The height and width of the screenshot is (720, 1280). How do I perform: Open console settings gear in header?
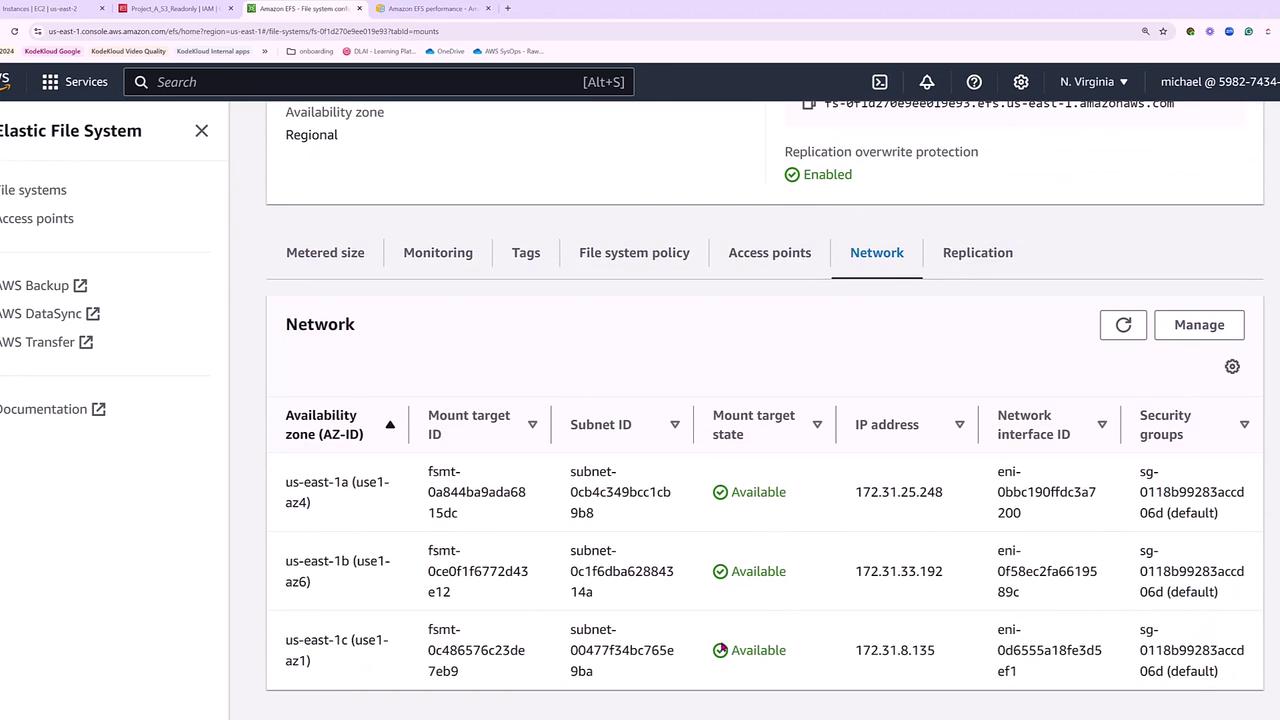[x=1021, y=82]
